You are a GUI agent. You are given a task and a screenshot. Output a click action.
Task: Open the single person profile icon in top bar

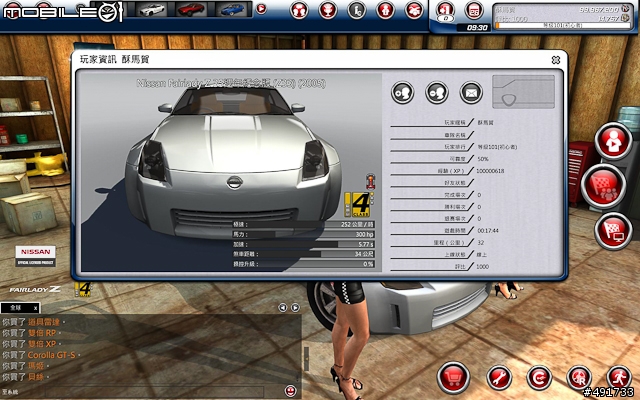pos(385,10)
